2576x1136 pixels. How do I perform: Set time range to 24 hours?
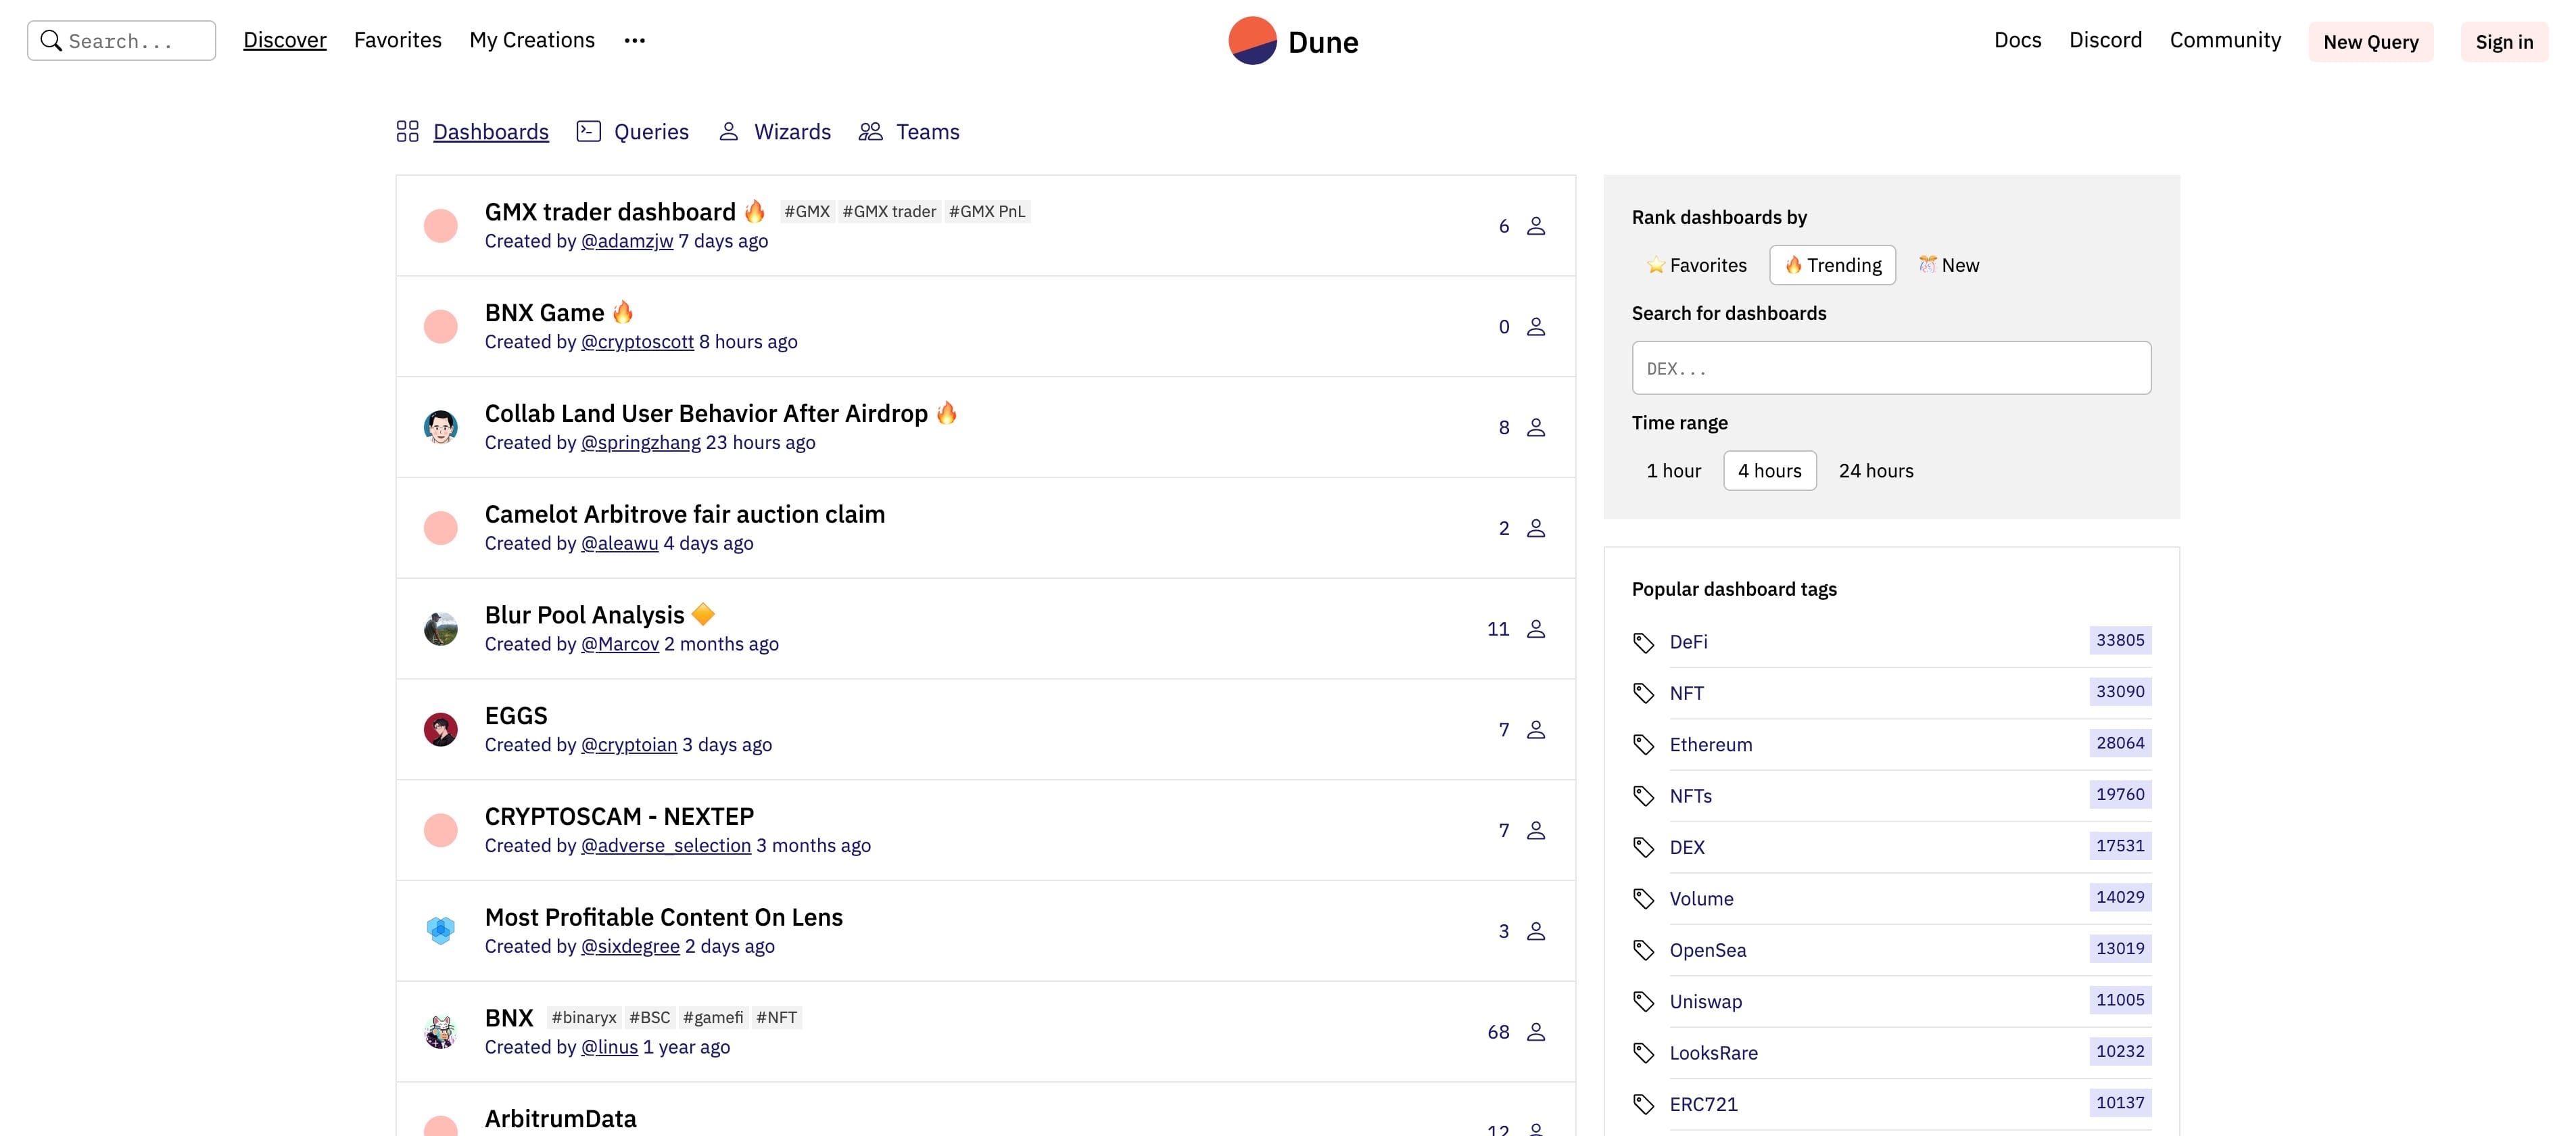tap(1875, 471)
